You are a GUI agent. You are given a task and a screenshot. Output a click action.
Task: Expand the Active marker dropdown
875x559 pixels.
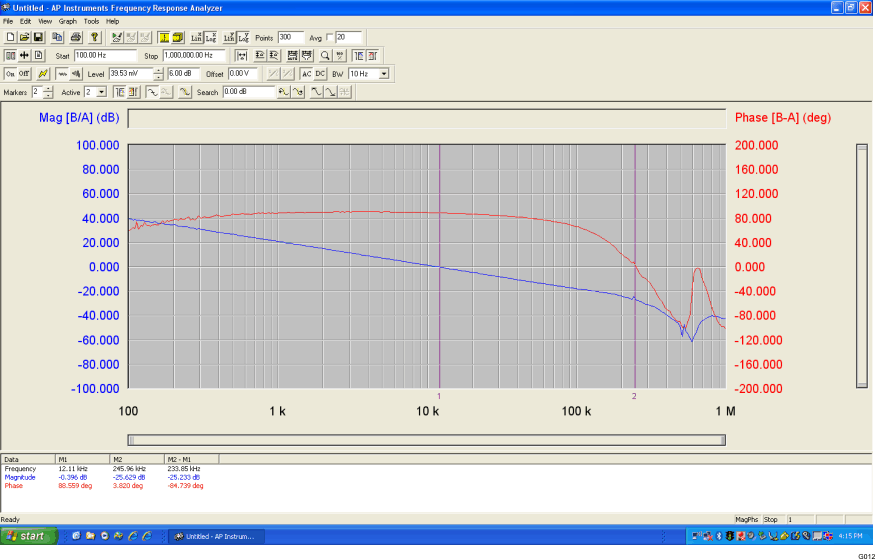click(100, 92)
